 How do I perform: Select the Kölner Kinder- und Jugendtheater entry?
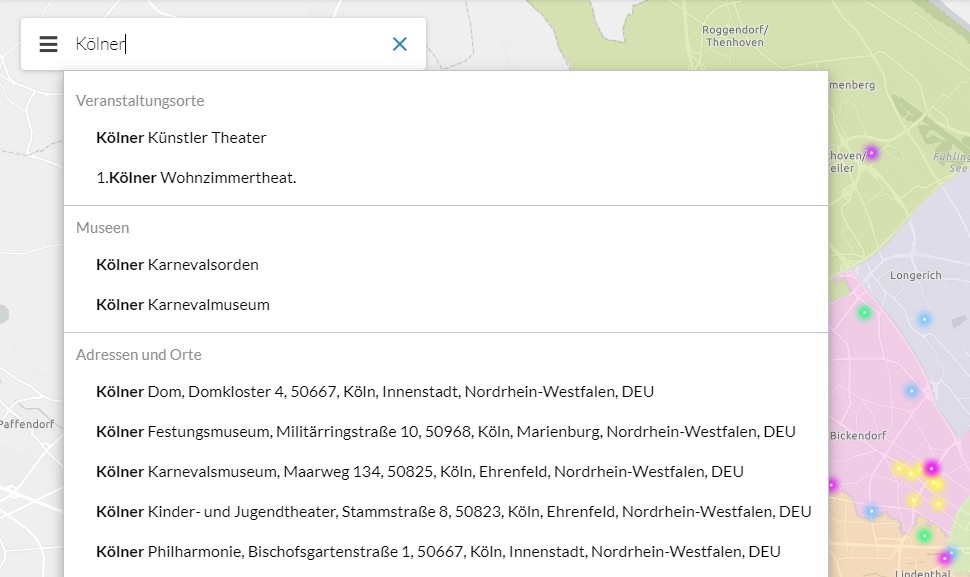[452, 511]
